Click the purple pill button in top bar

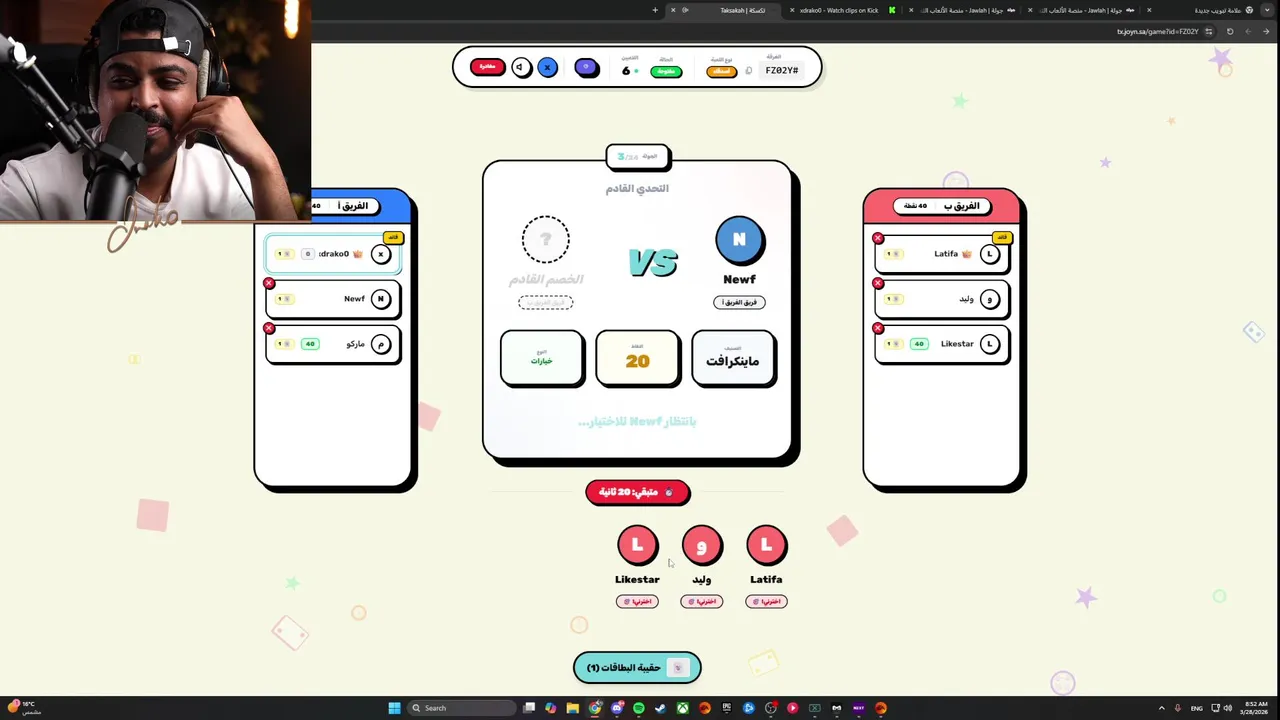[x=587, y=67]
